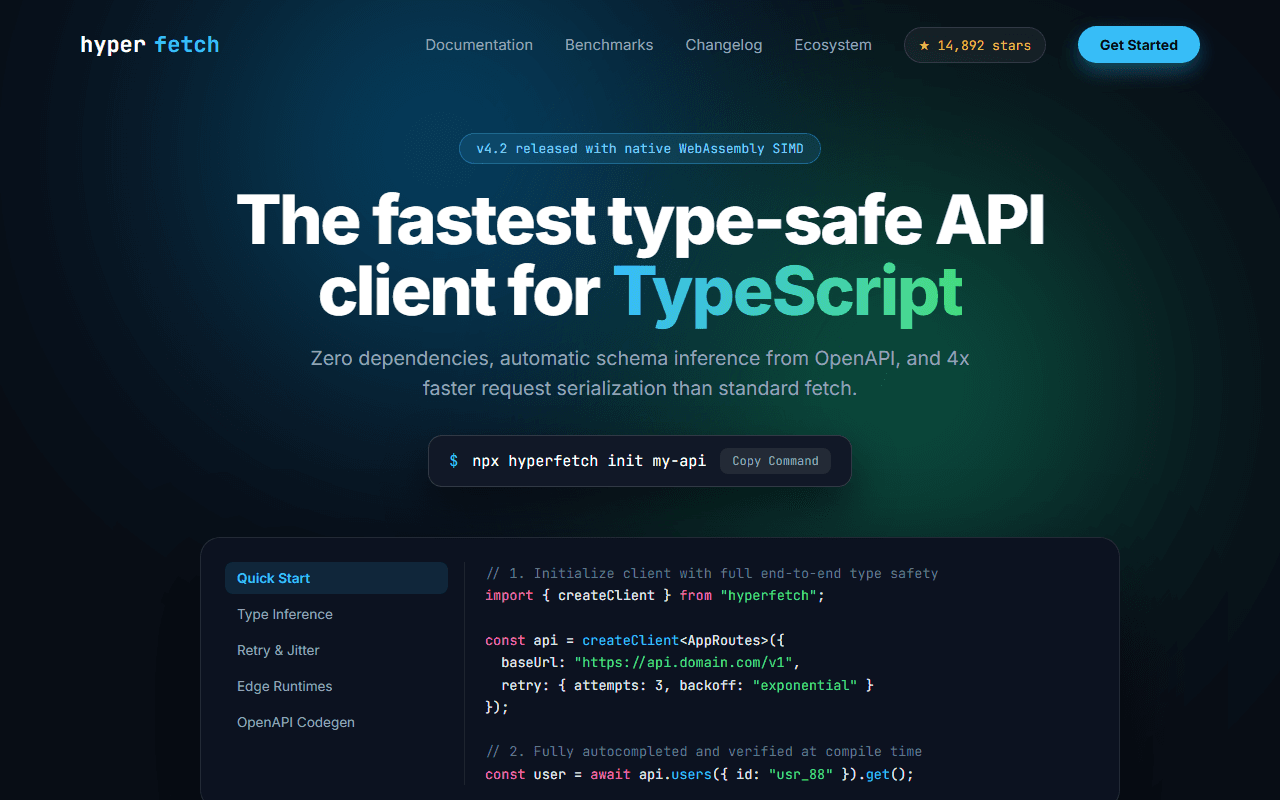Click the baseUrl code line
The image size is (1280, 800).
pyautogui.click(x=651, y=662)
